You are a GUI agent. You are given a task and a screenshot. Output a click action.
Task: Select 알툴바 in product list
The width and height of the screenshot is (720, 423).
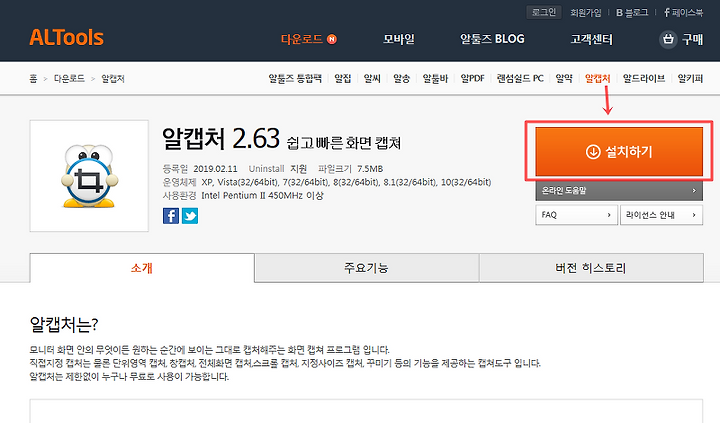[435, 79]
